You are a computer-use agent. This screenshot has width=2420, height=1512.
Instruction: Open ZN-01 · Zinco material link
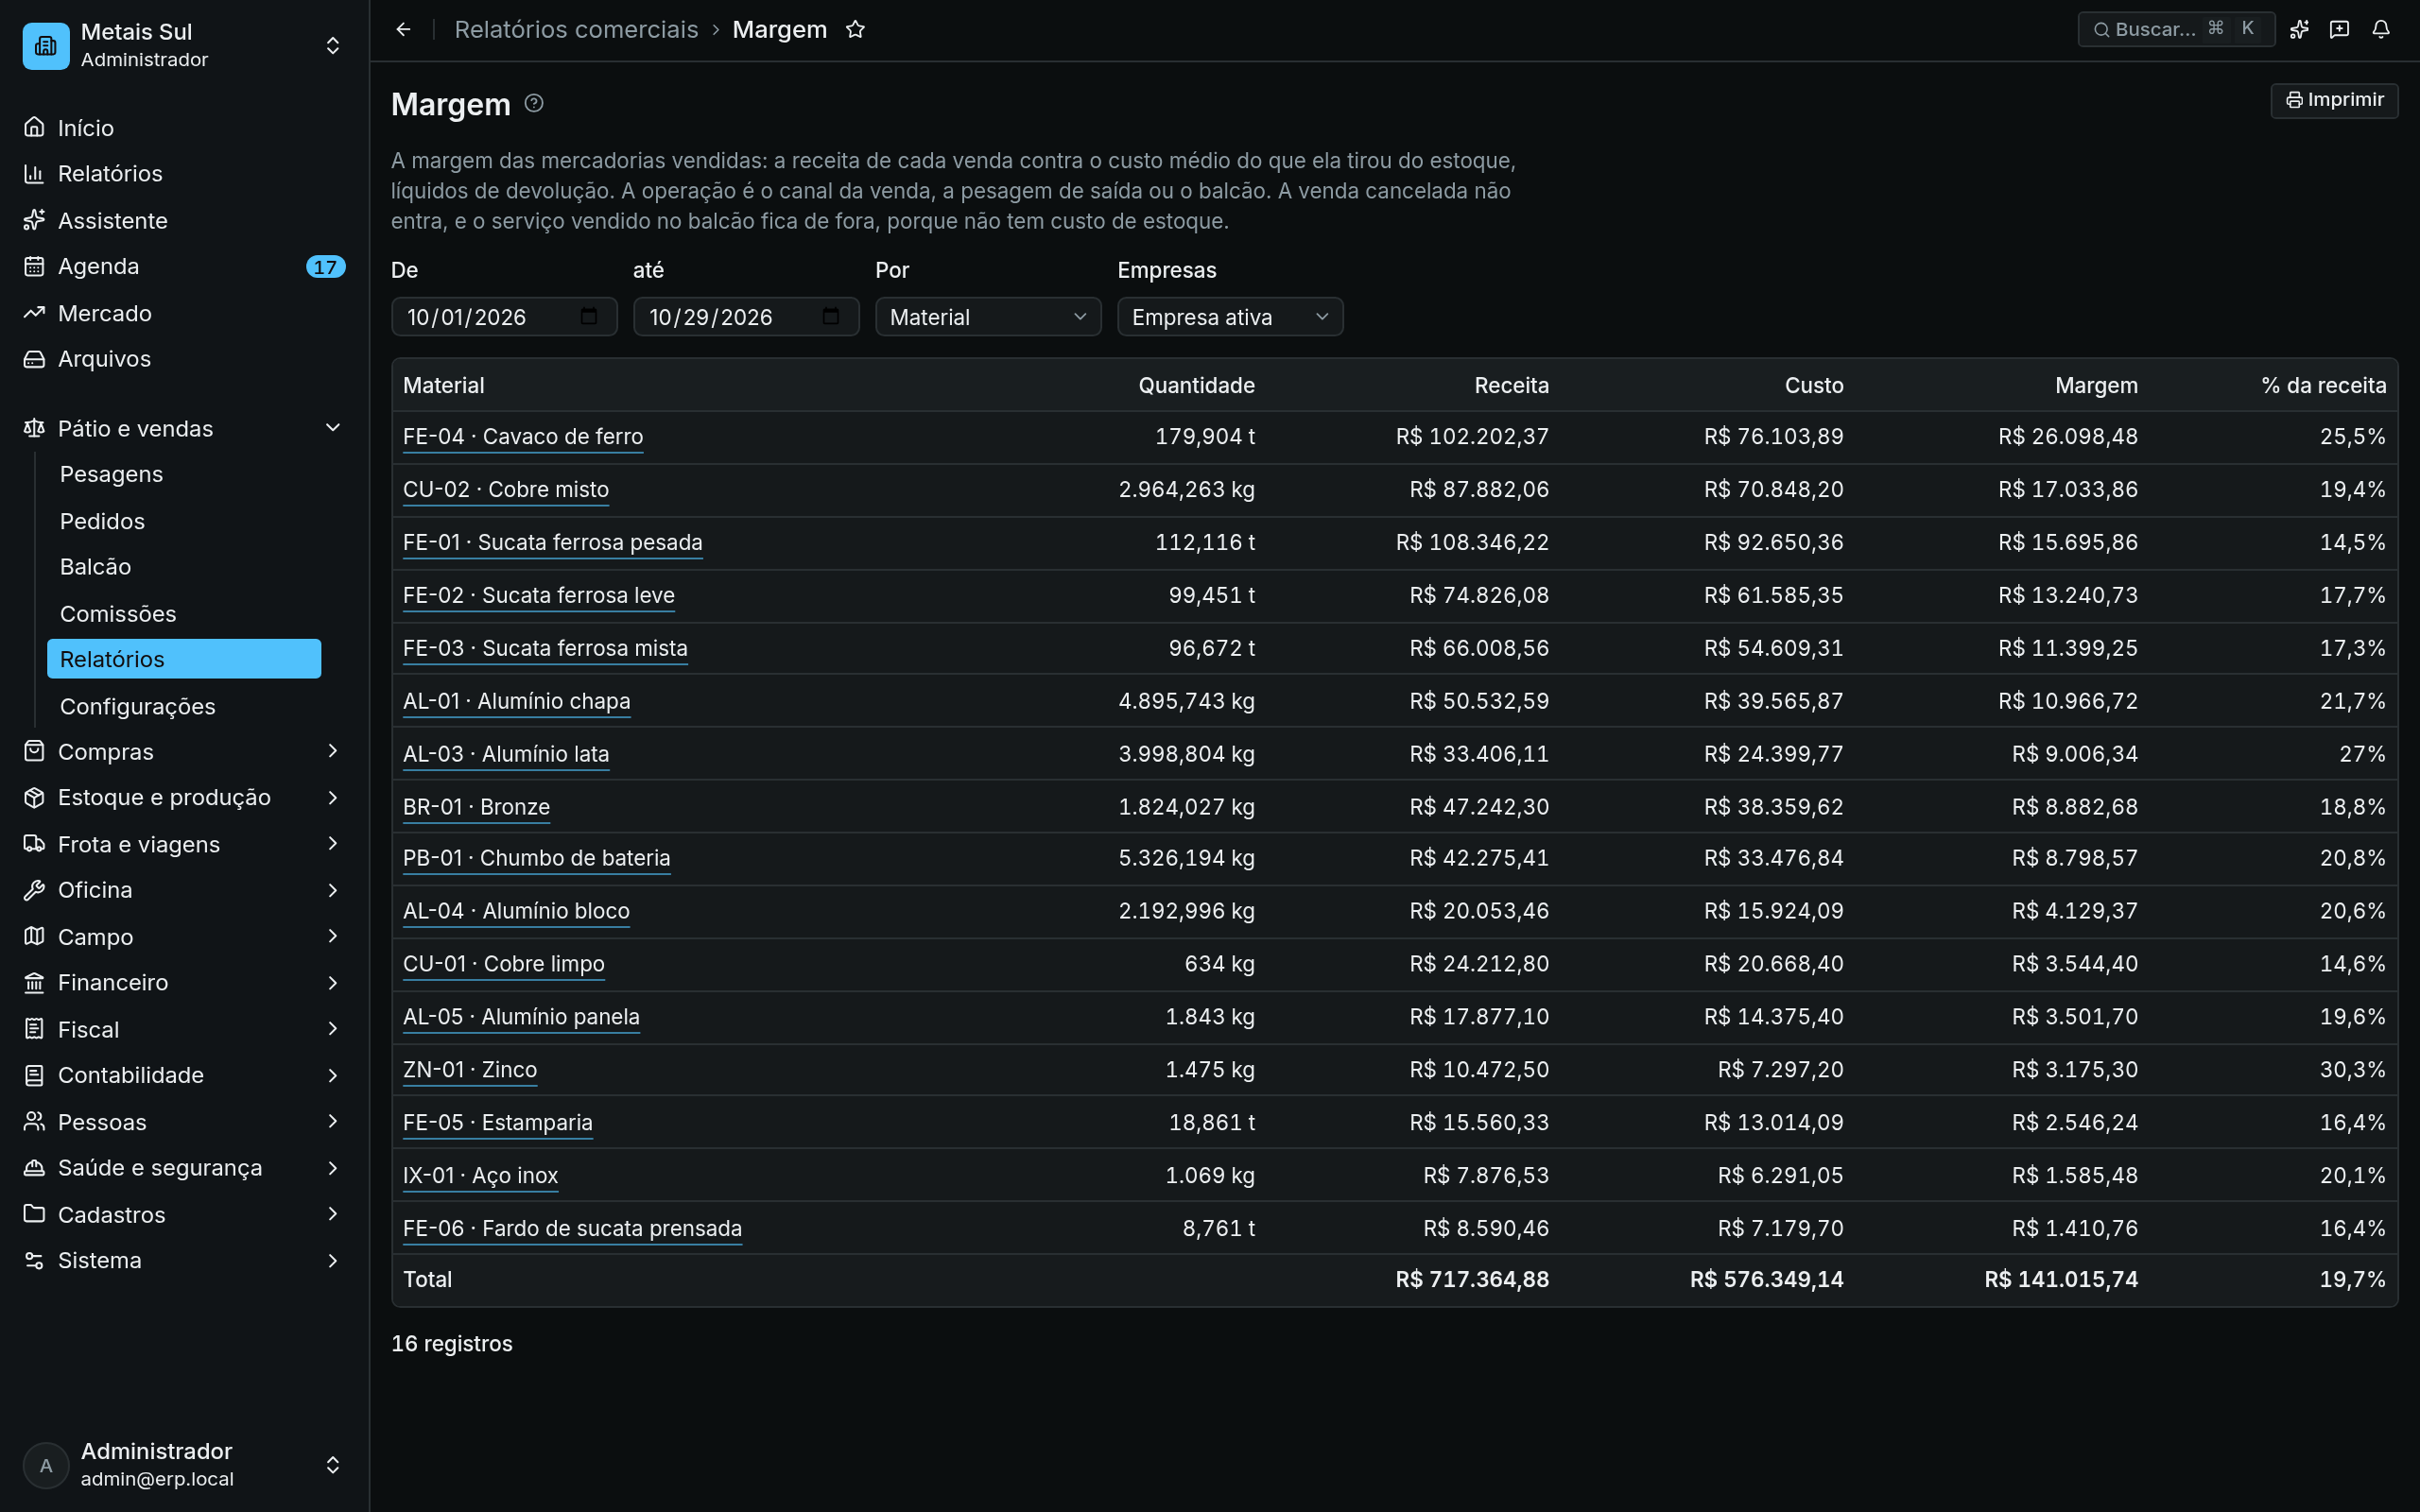(x=470, y=1069)
